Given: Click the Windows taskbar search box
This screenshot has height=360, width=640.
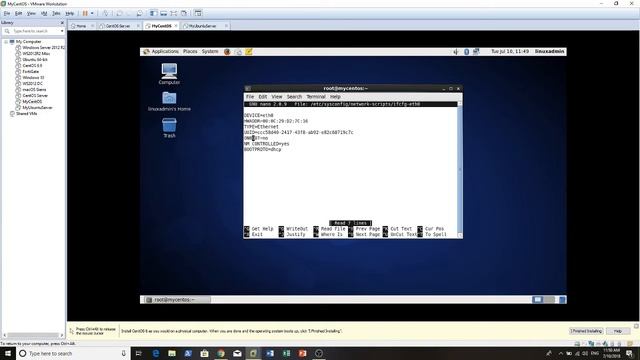Looking at the screenshot, I should point(73,353).
